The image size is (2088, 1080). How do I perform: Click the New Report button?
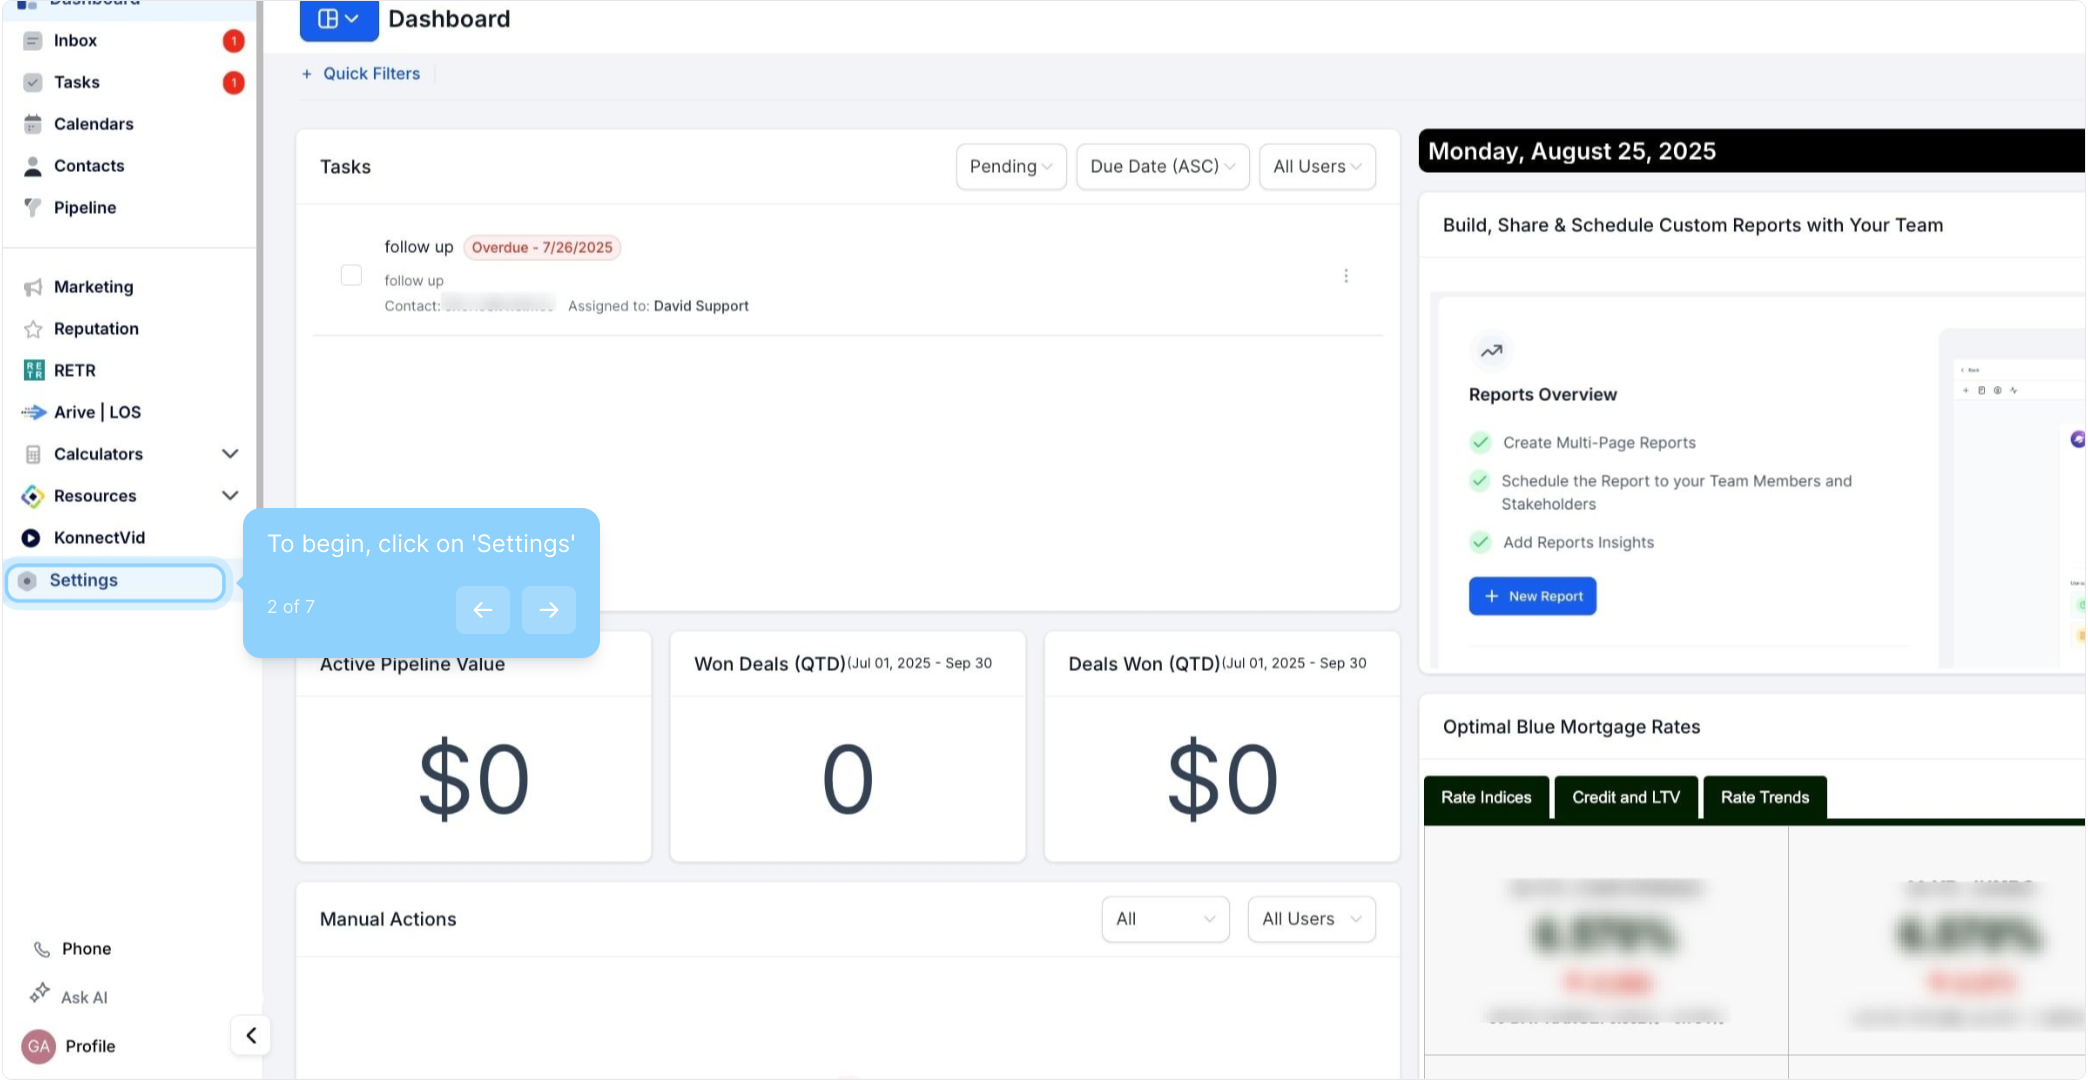(1532, 596)
